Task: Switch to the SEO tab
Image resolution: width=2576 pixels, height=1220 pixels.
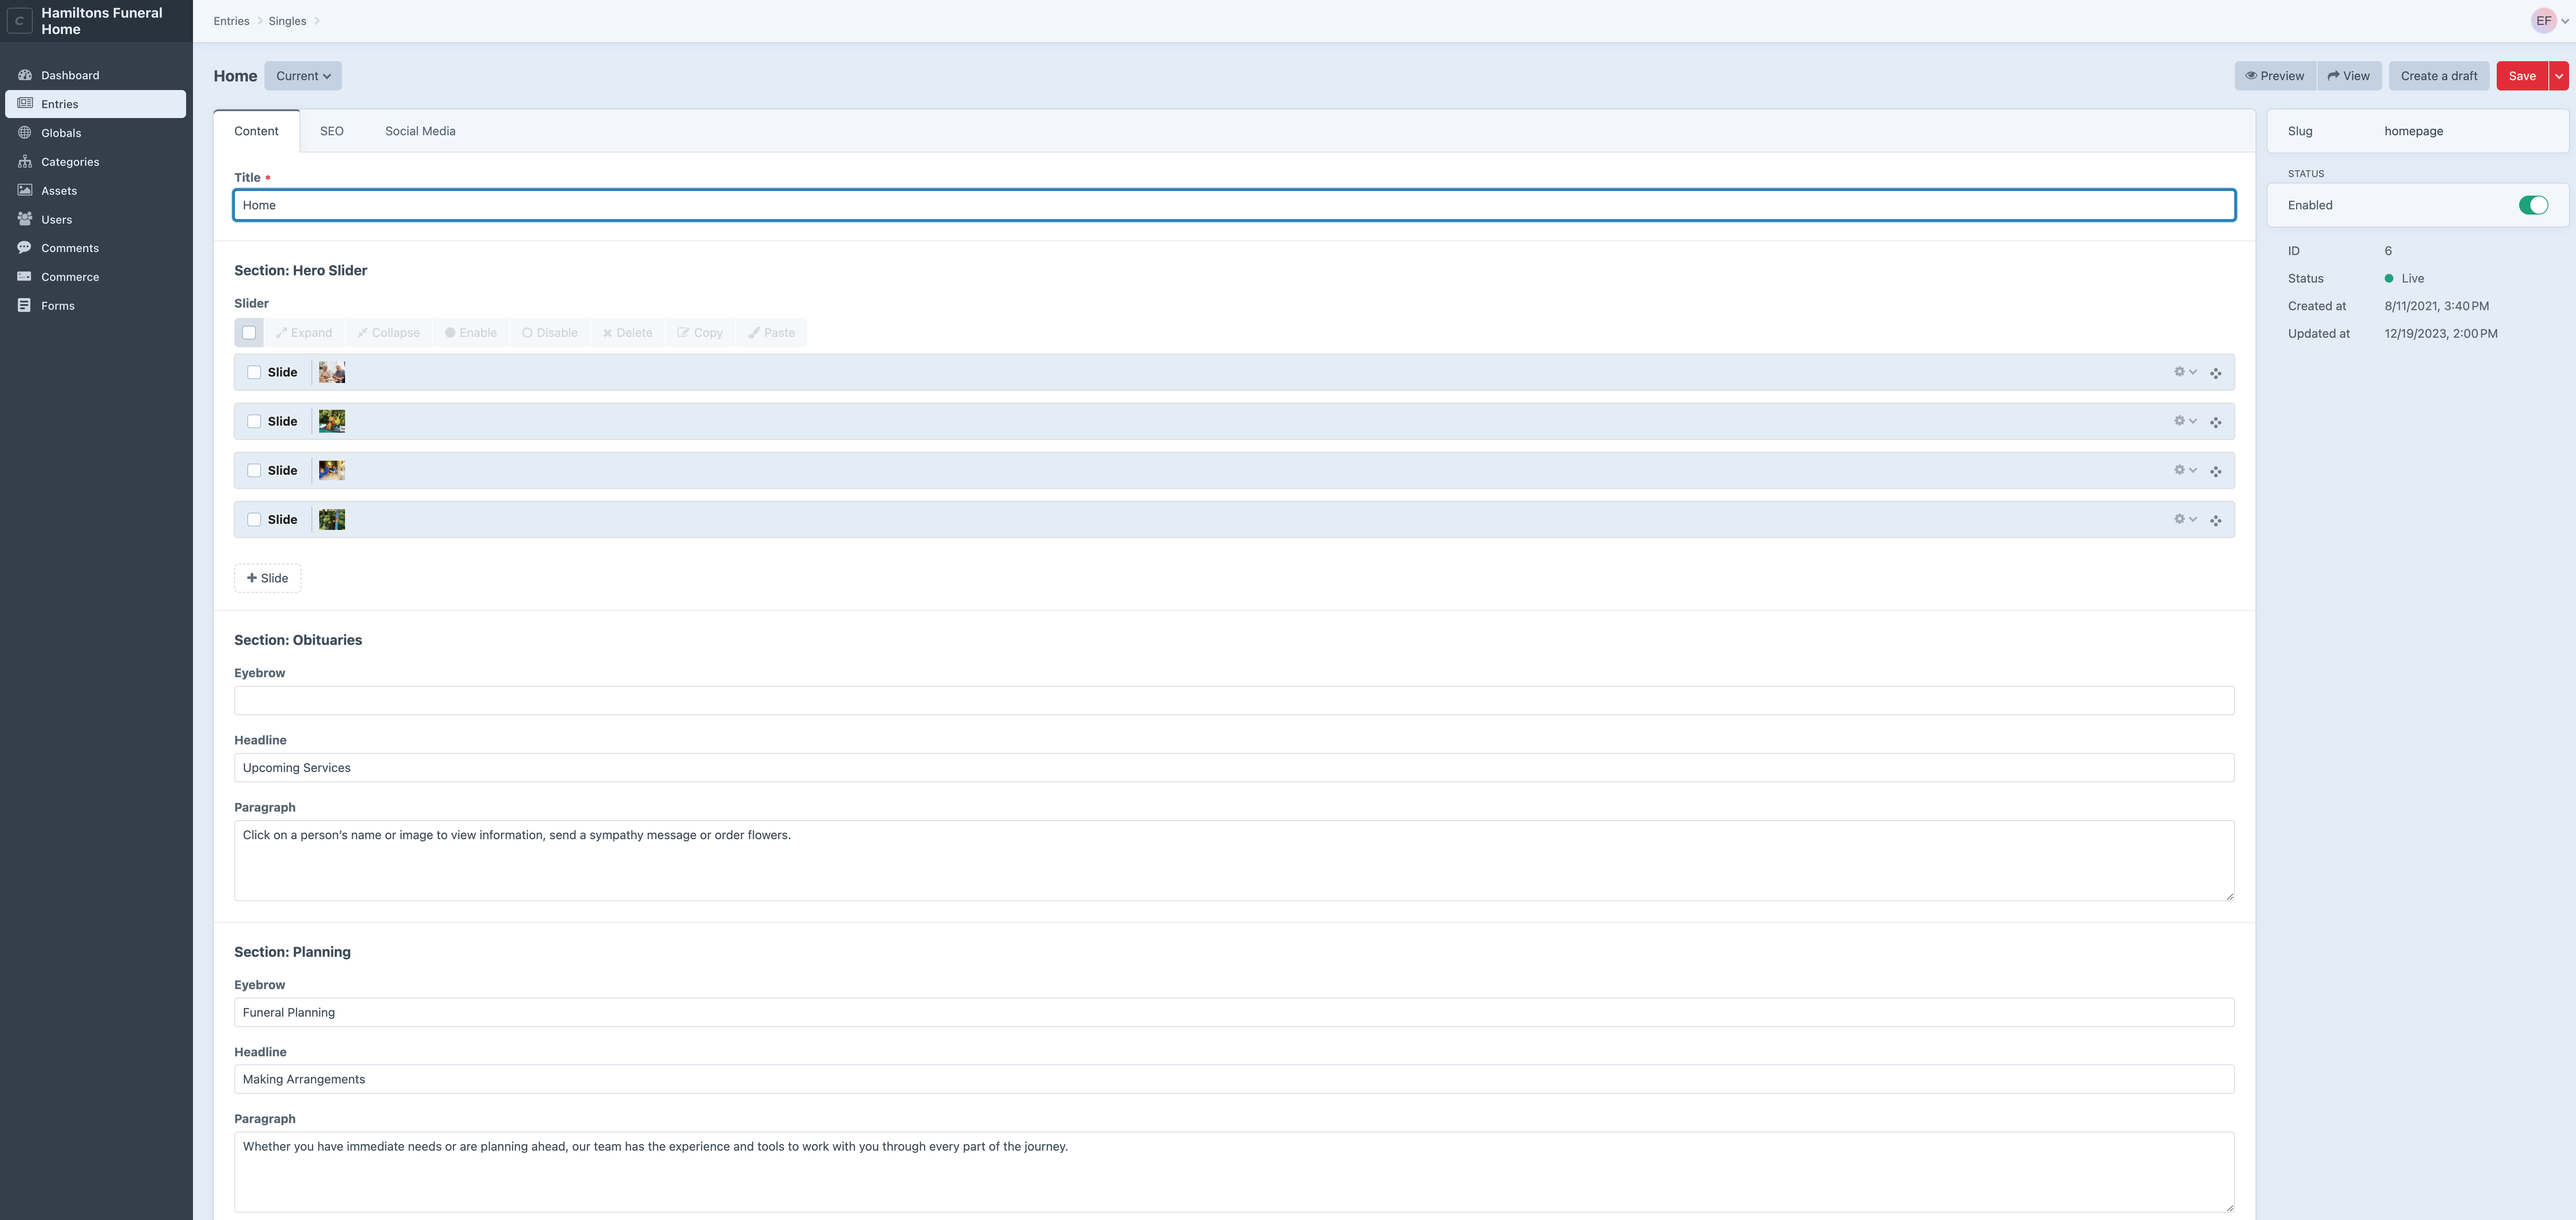Action: pos(332,131)
